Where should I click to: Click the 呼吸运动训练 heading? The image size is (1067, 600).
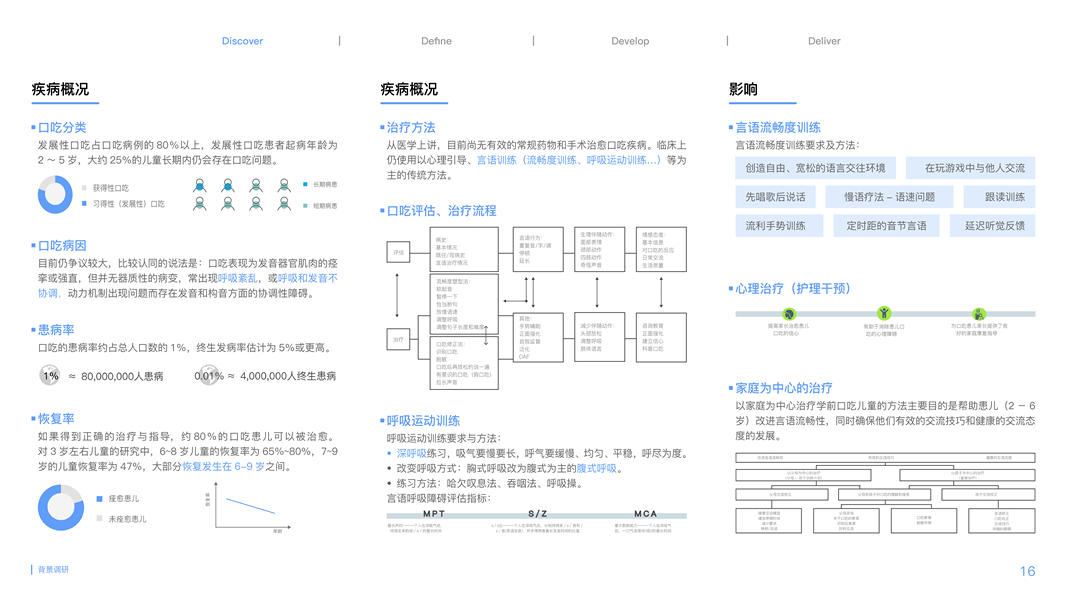click(423, 421)
